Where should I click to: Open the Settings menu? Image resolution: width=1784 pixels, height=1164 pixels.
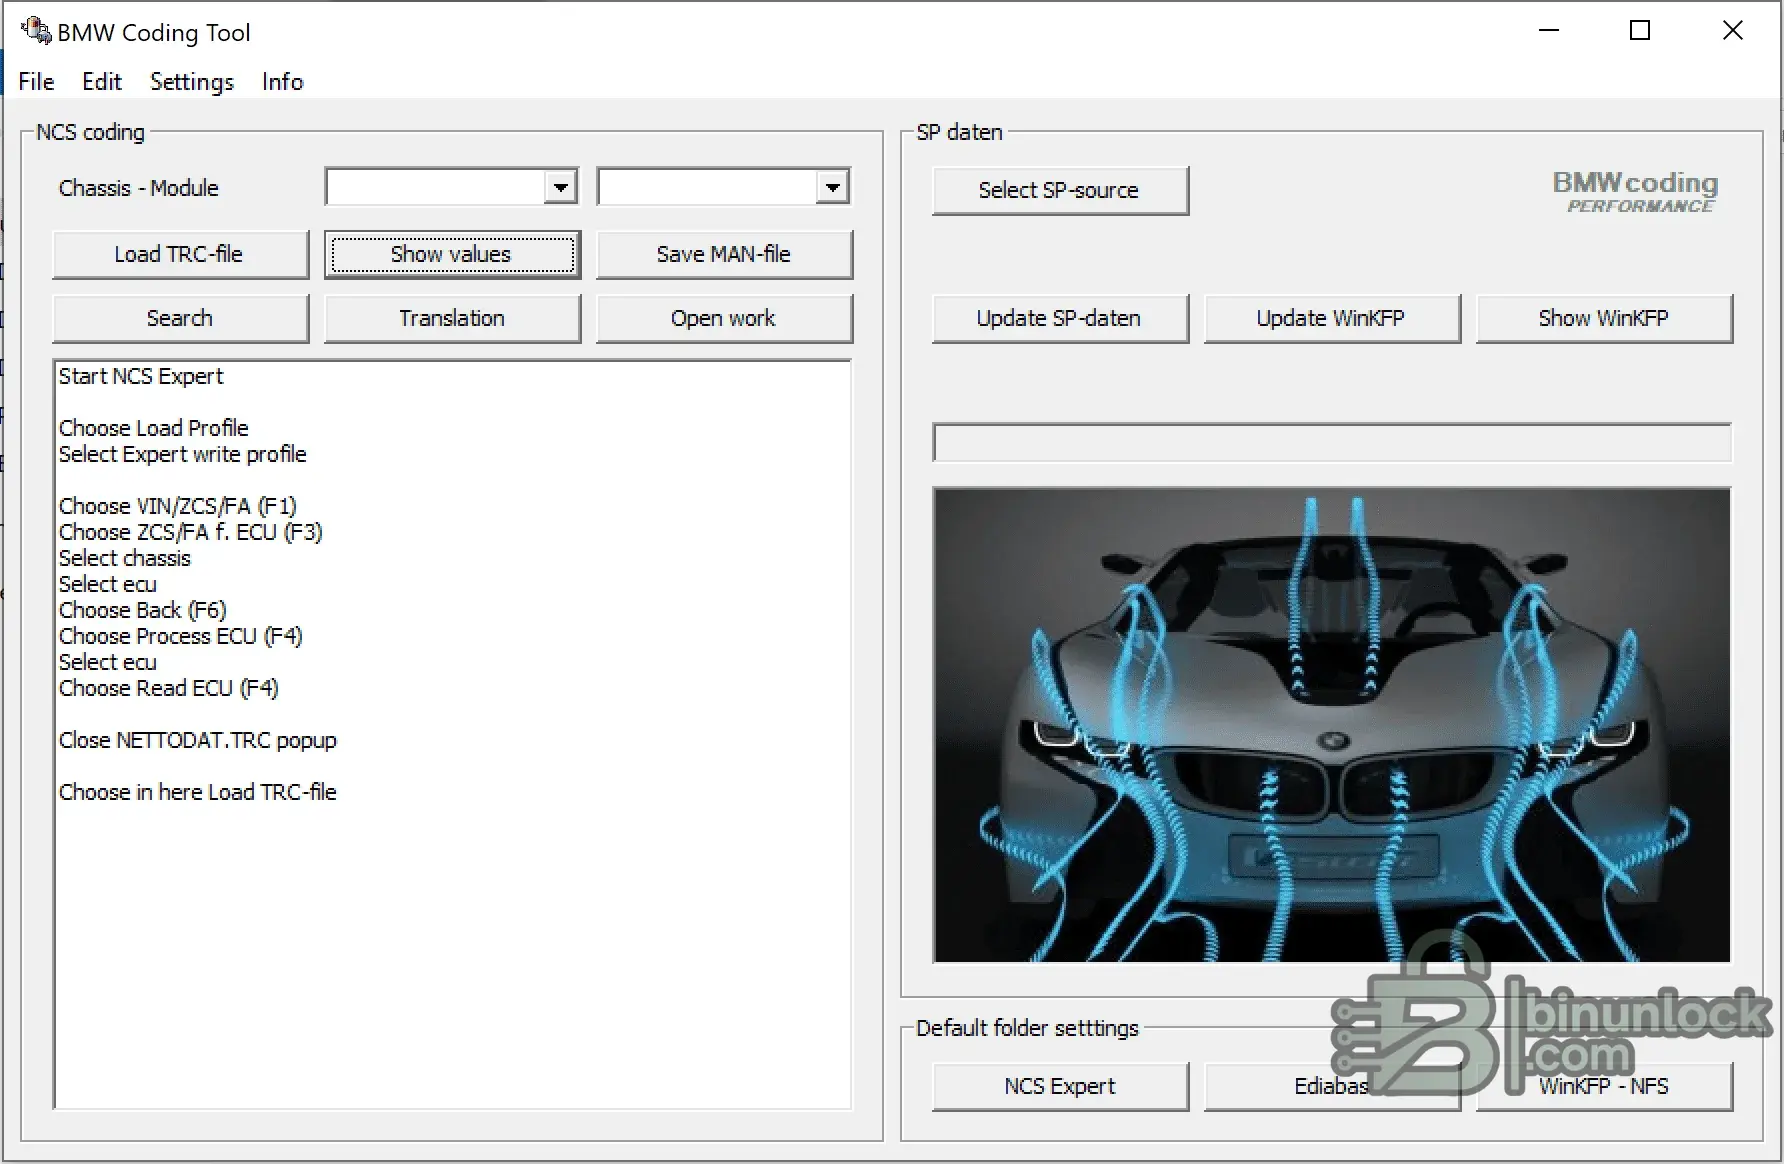pos(191,82)
